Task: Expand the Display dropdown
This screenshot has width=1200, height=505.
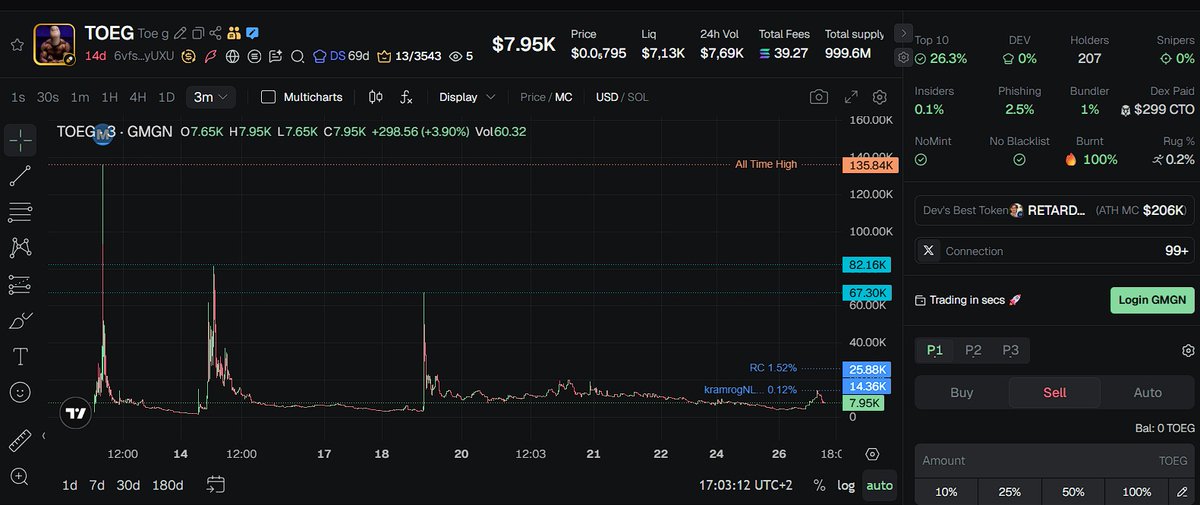Action: coord(467,97)
